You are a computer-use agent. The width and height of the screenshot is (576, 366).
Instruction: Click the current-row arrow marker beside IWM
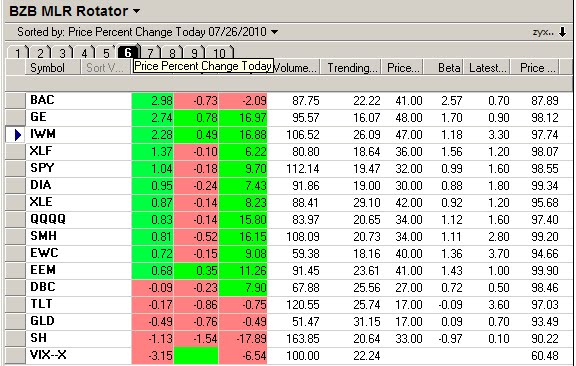[17, 135]
